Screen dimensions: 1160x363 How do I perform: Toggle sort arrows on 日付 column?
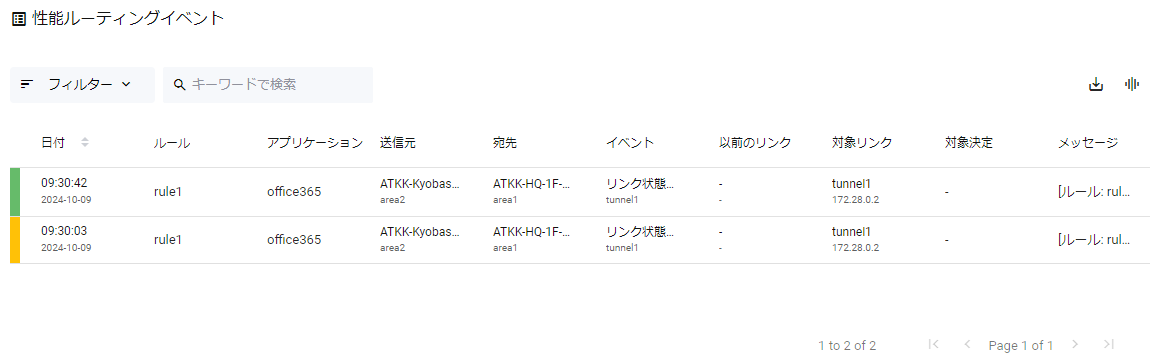point(85,143)
